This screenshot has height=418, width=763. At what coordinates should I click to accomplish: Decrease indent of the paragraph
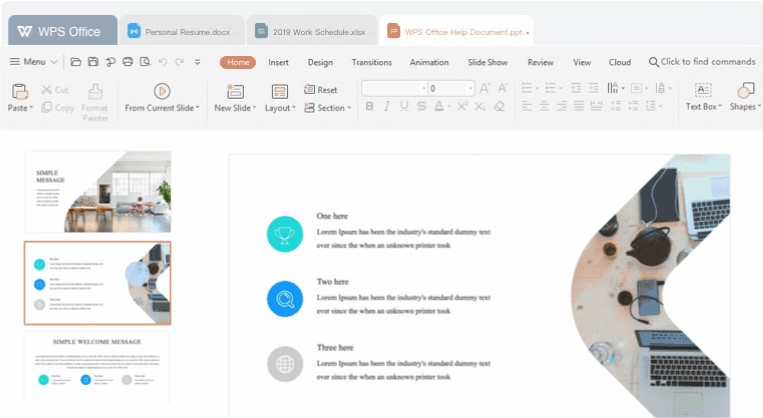576,88
